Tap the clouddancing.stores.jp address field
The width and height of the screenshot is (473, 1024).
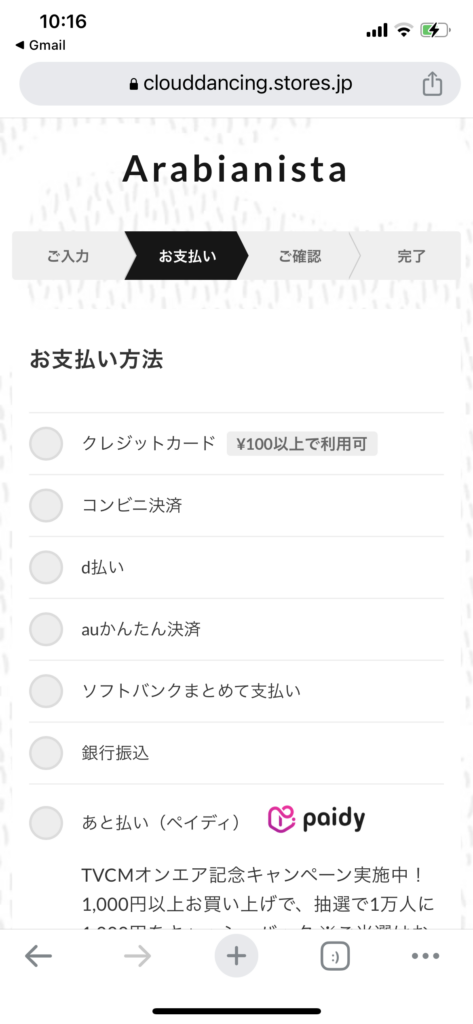coord(240,84)
